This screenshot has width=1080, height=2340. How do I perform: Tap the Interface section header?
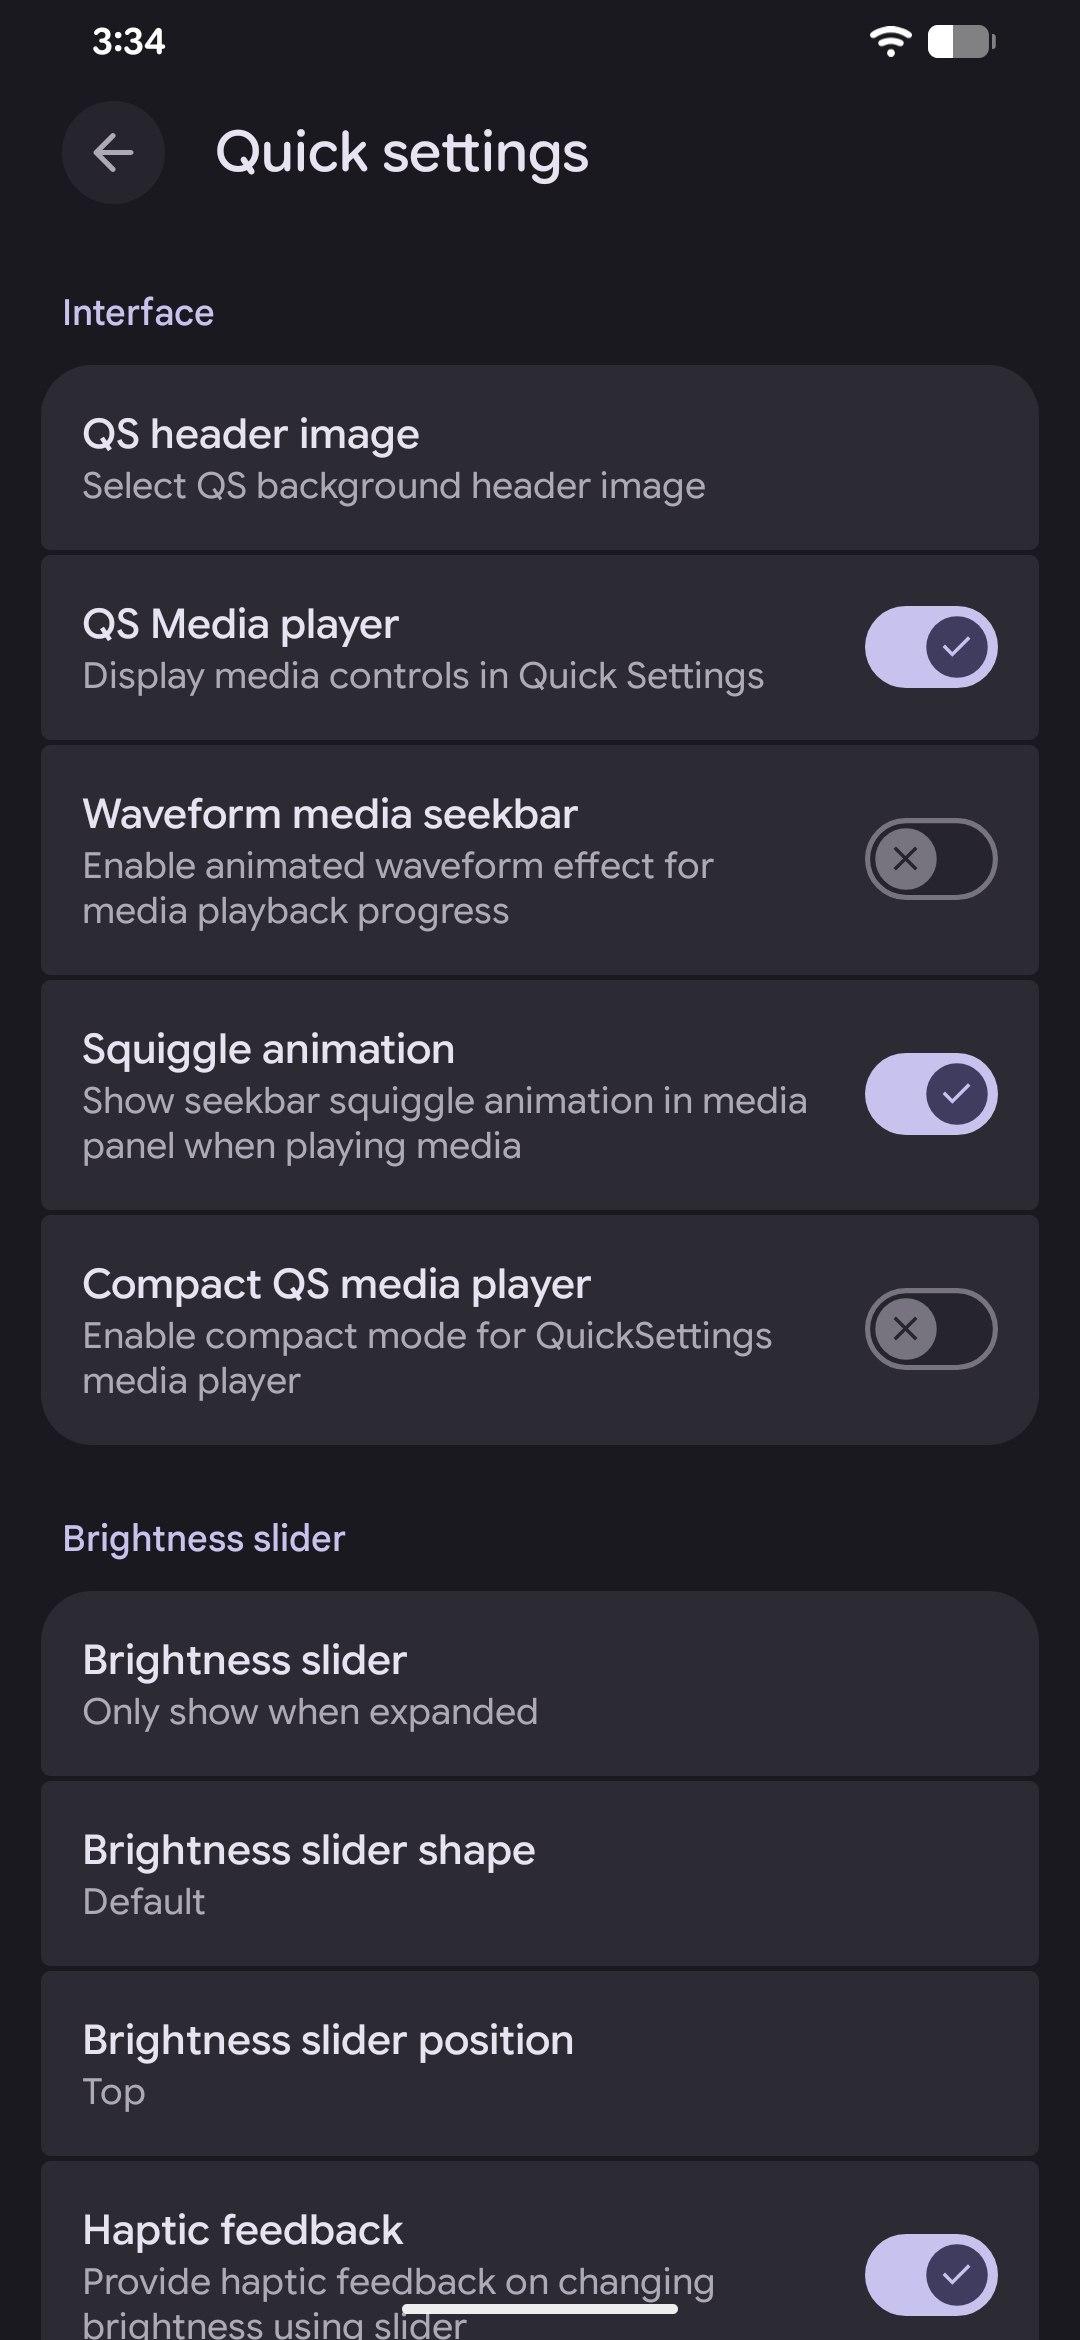(138, 313)
